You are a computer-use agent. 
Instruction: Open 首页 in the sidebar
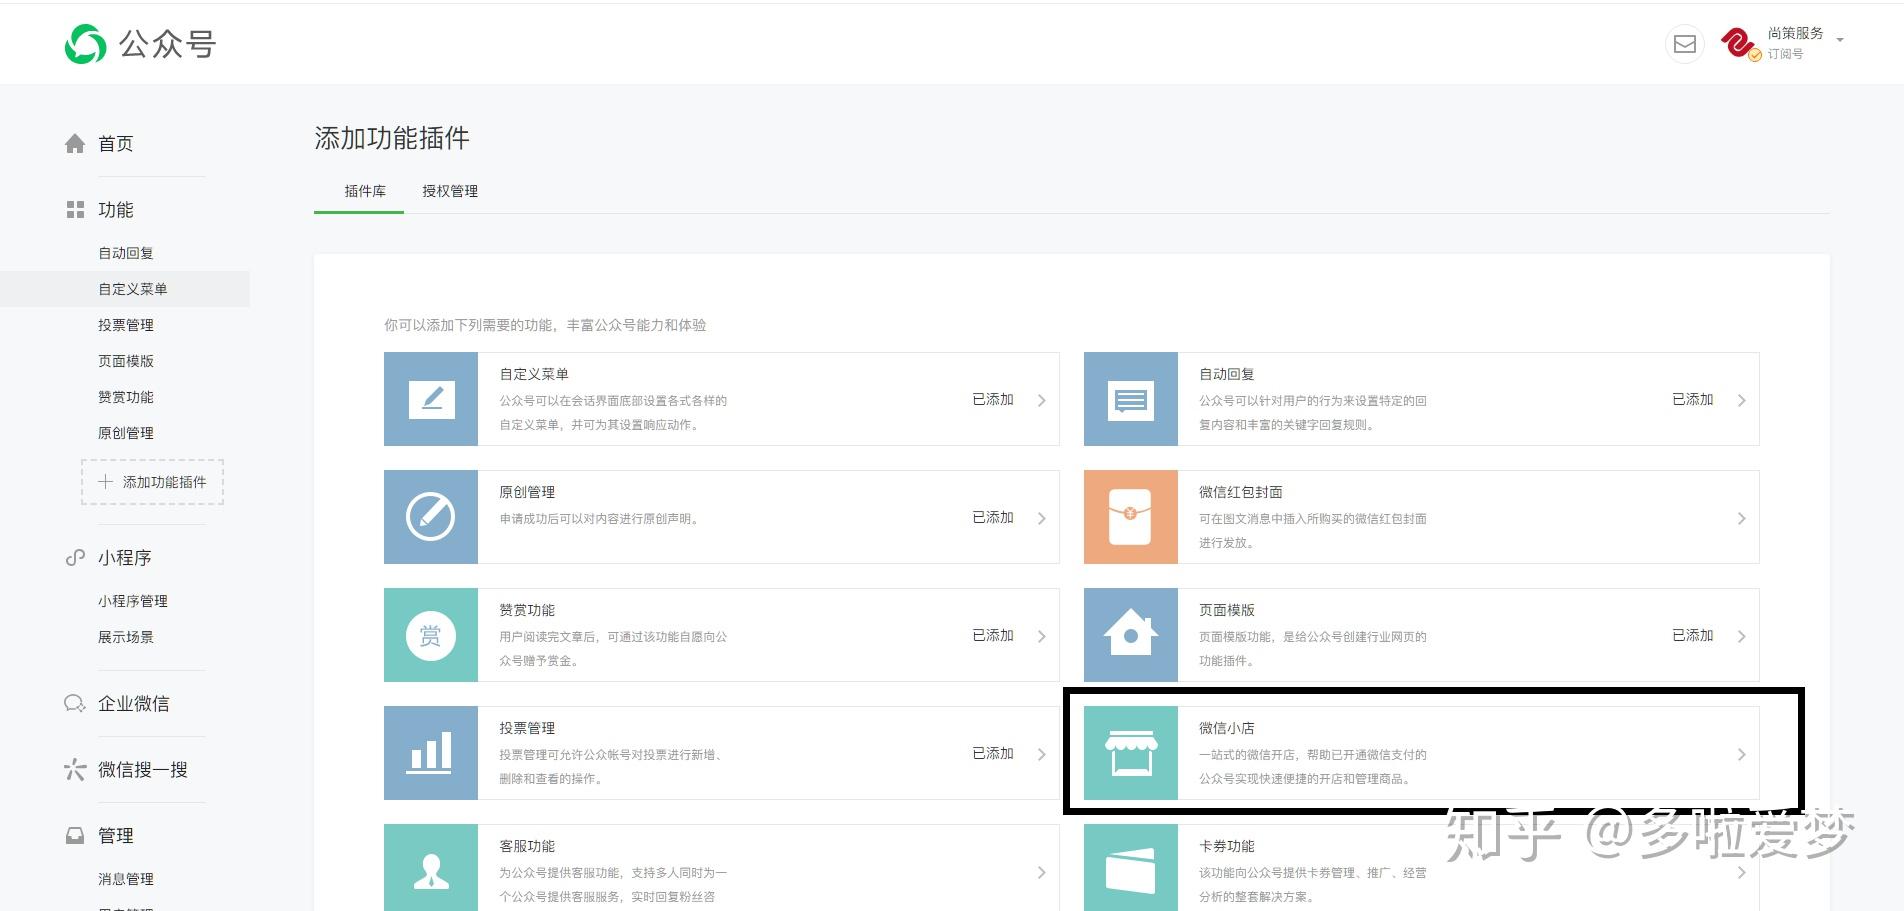tap(116, 144)
